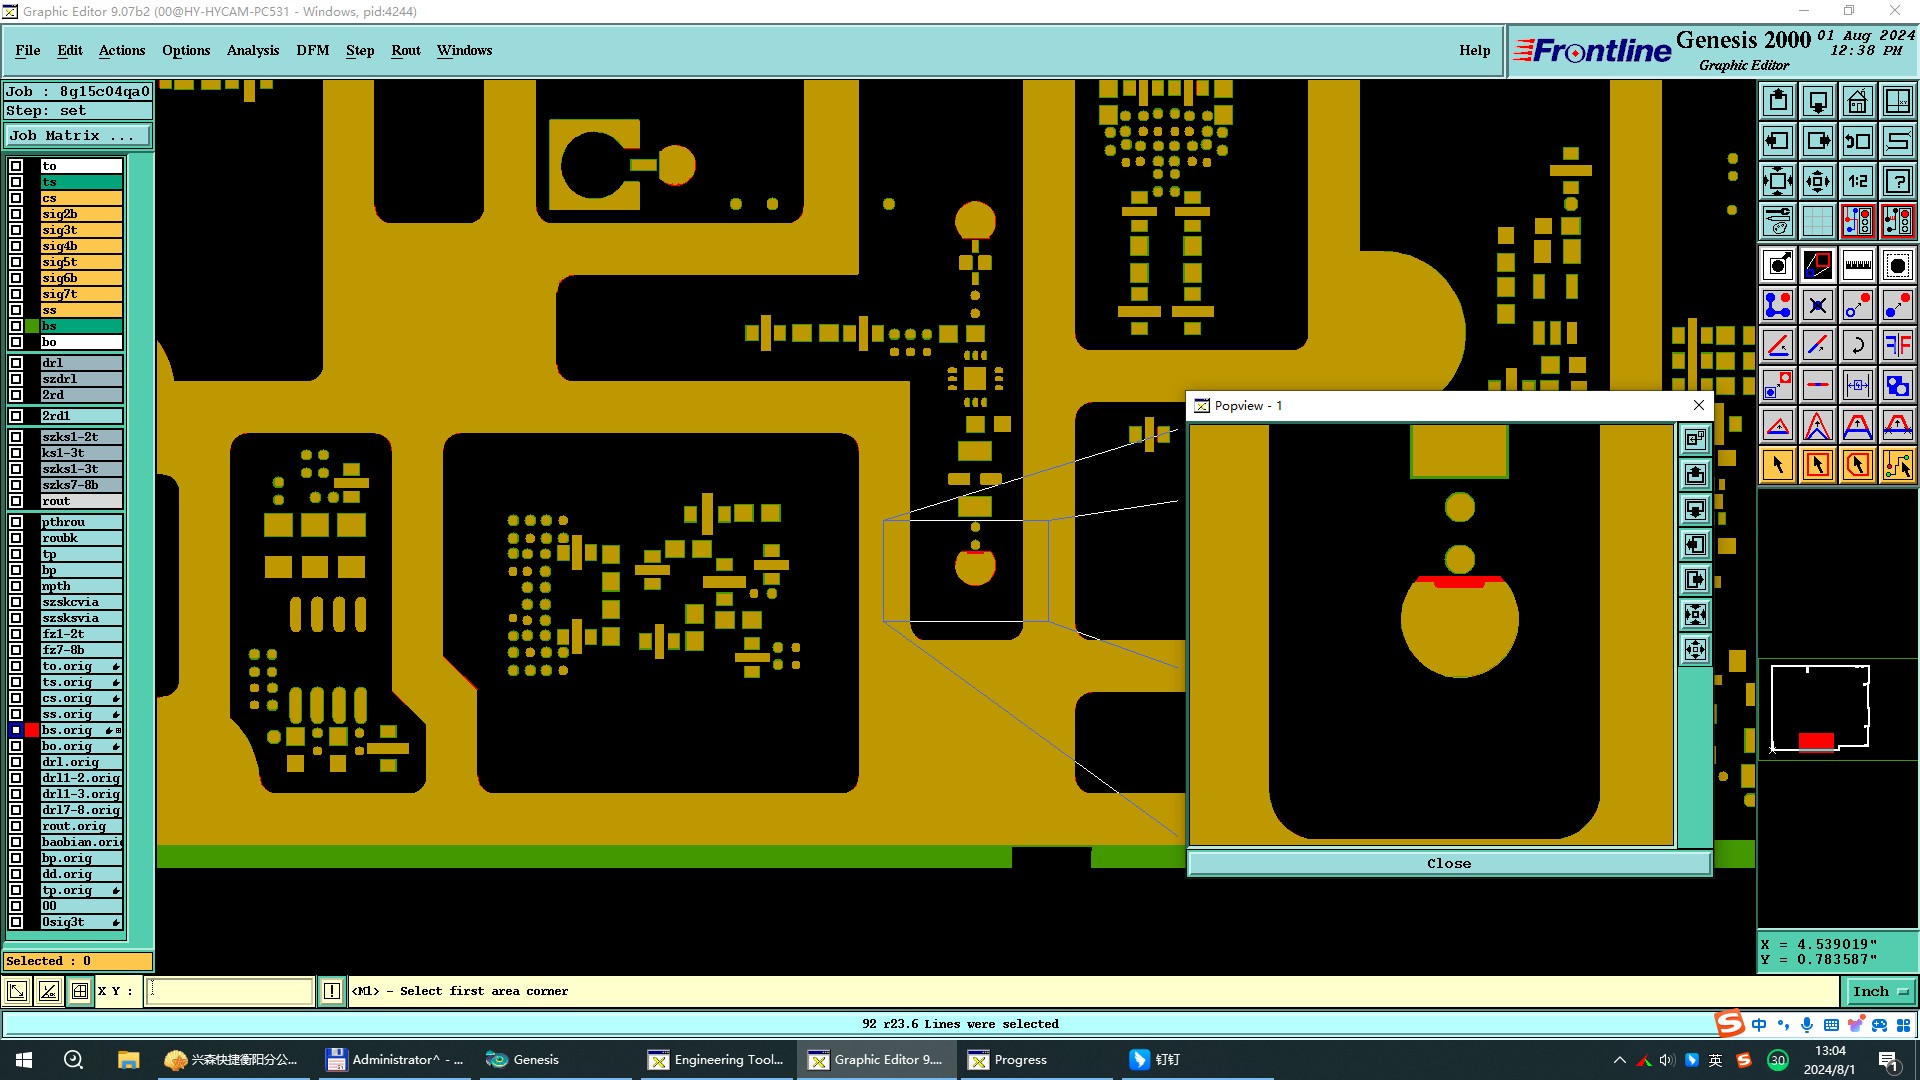Open the Job Matrix ... selector
1920x1080 pixels.
(78, 135)
